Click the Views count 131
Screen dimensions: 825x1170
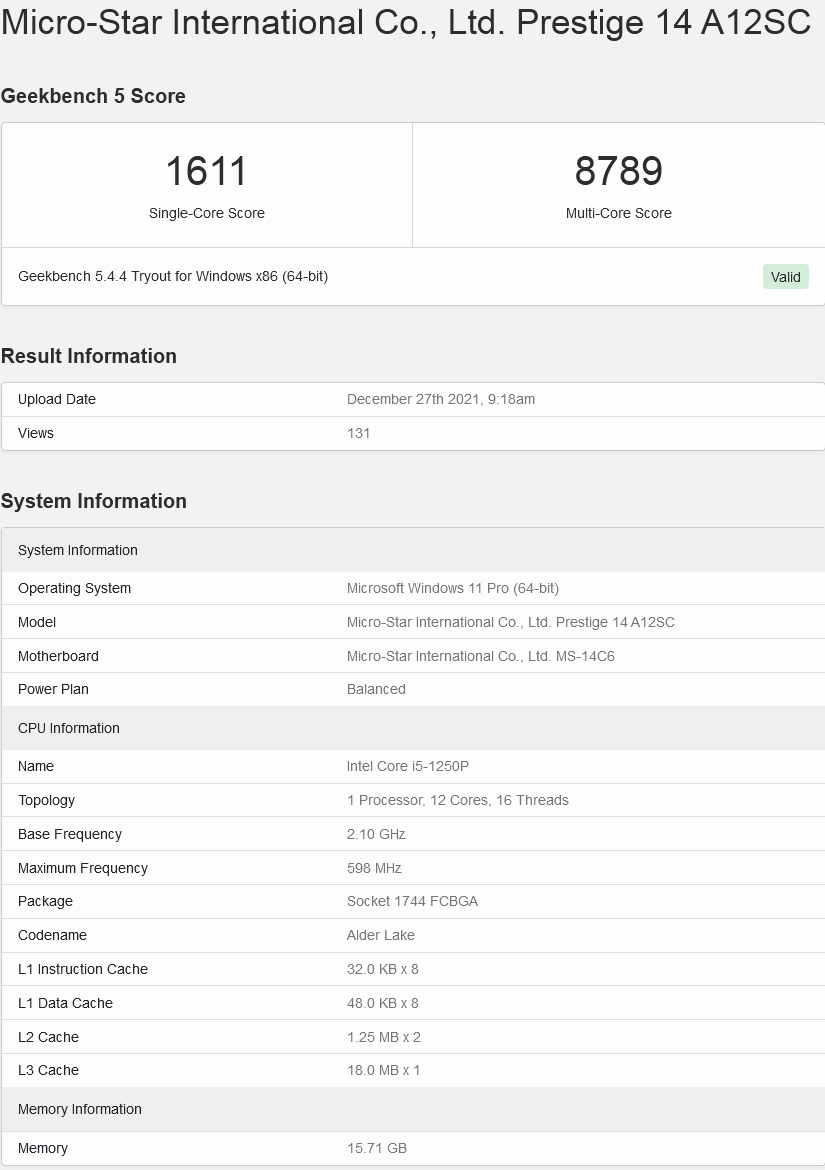(x=359, y=433)
